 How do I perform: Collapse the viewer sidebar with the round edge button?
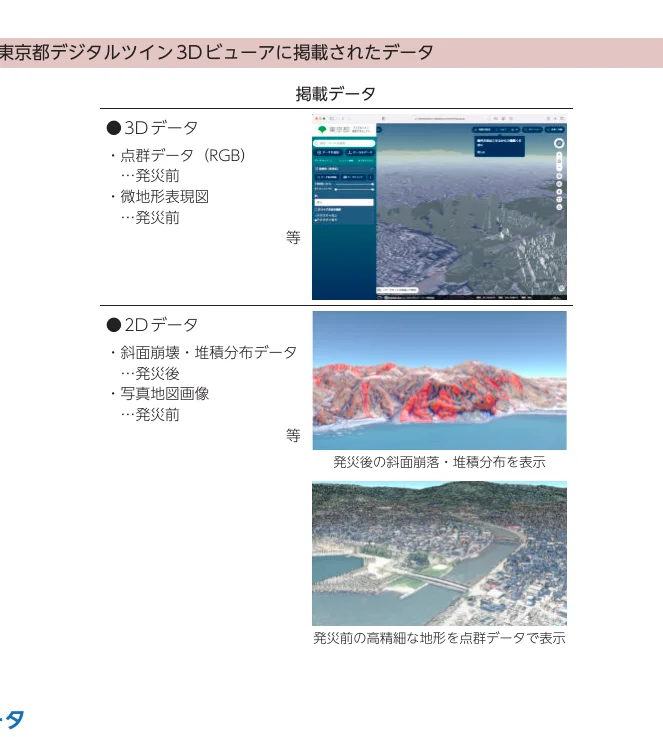(378, 130)
